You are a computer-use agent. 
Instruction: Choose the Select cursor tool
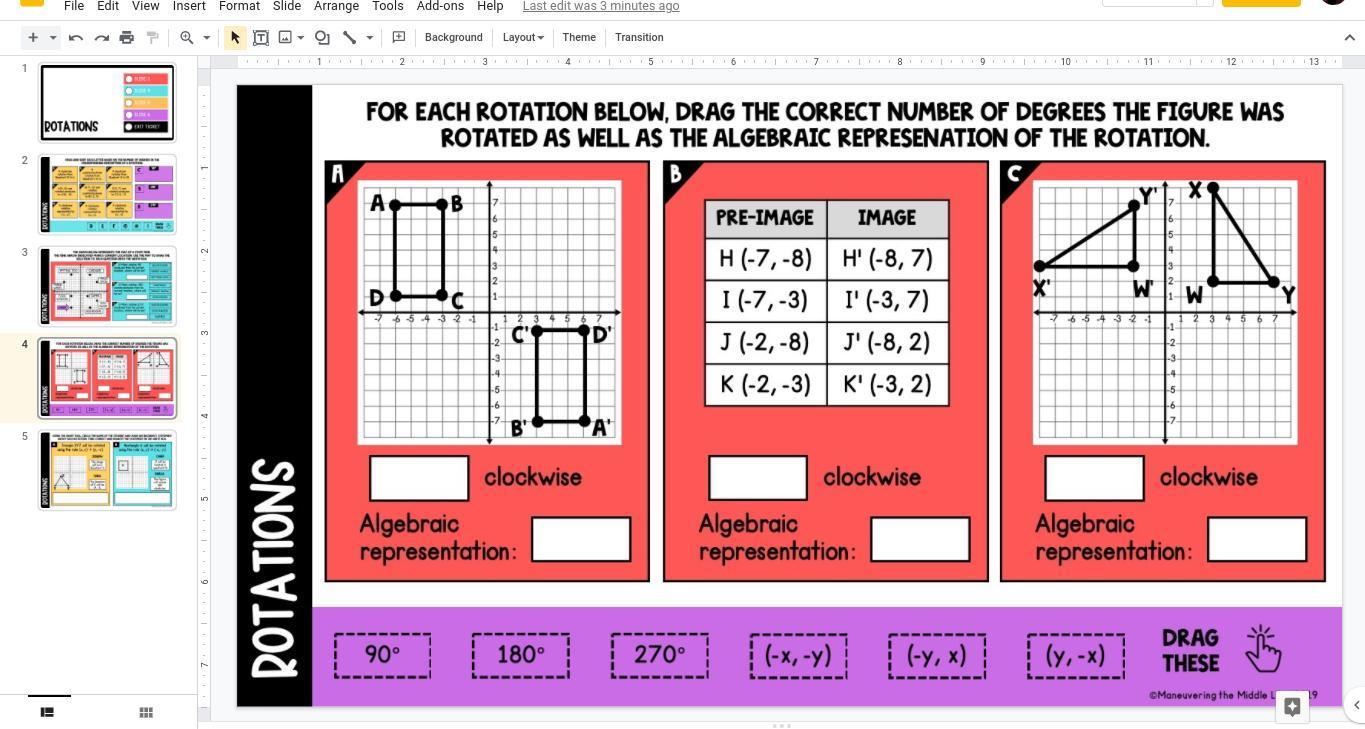[x=235, y=37]
